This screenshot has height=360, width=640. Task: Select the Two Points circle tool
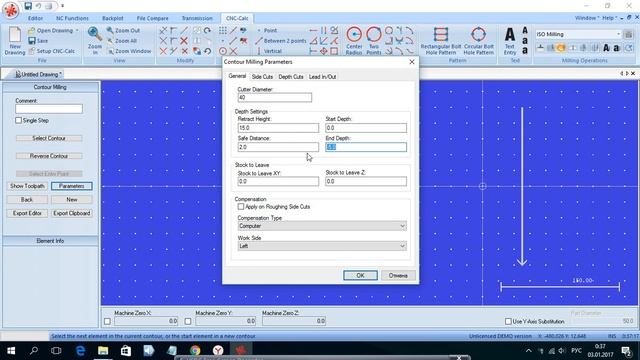pyautogui.click(x=373, y=40)
